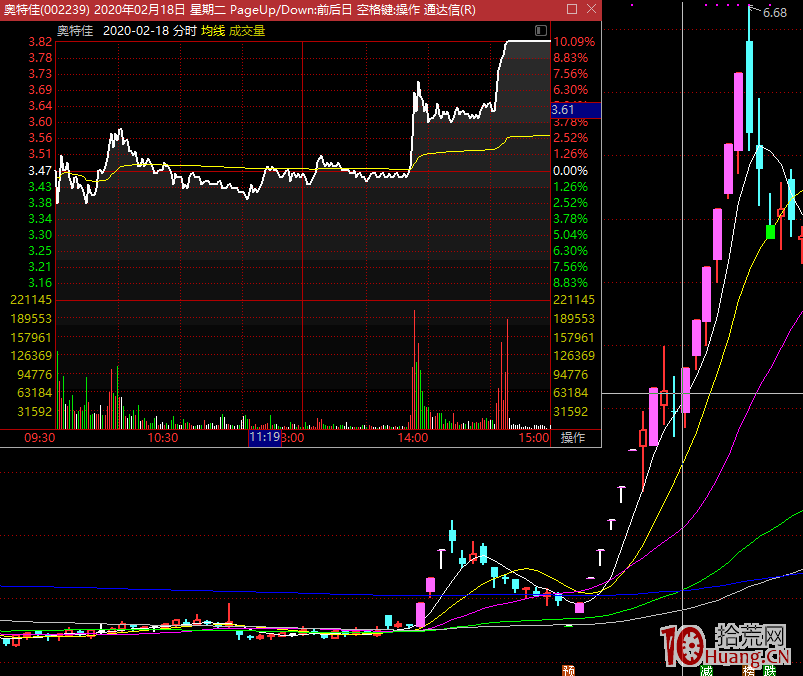Open the 操作 menu at bottom right
This screenshot has height=676, width=803.
click(x=573, y=437)
